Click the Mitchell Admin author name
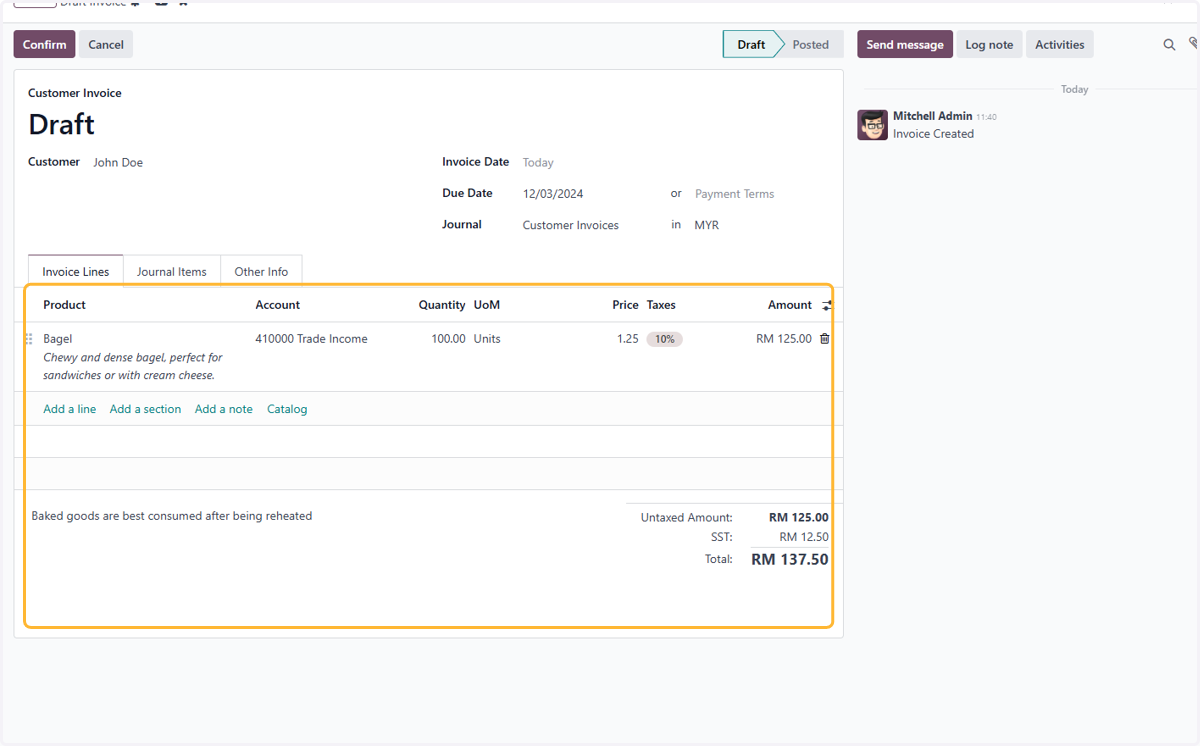Image resolution: width=1200 pixels, height=746 pixels. pos(932,116)
